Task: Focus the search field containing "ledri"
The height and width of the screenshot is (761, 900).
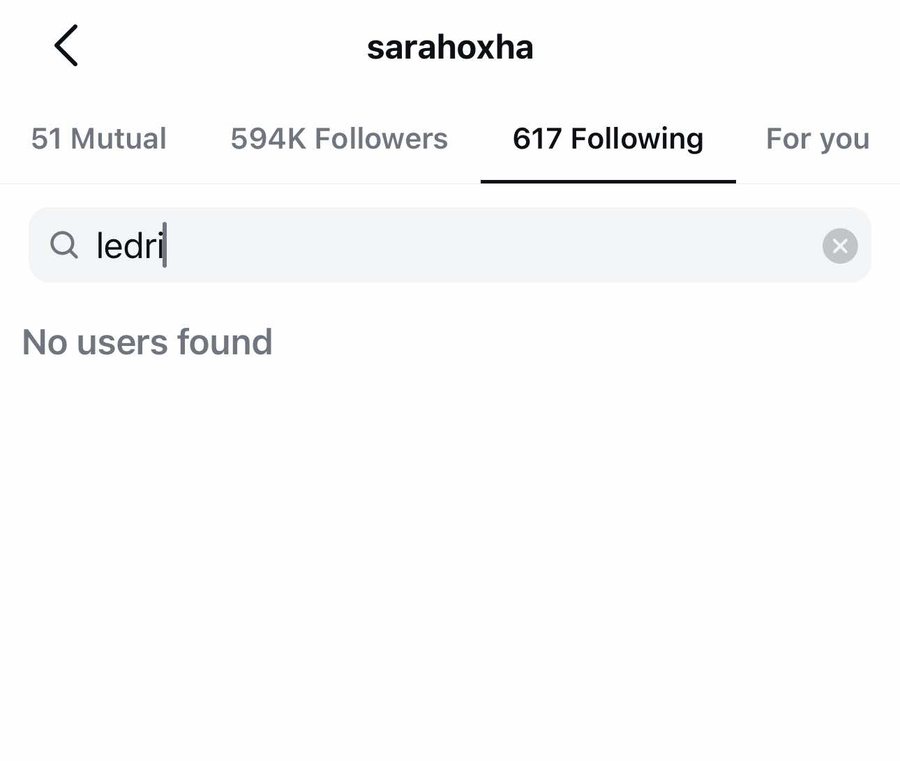Action: pos(450,245)
